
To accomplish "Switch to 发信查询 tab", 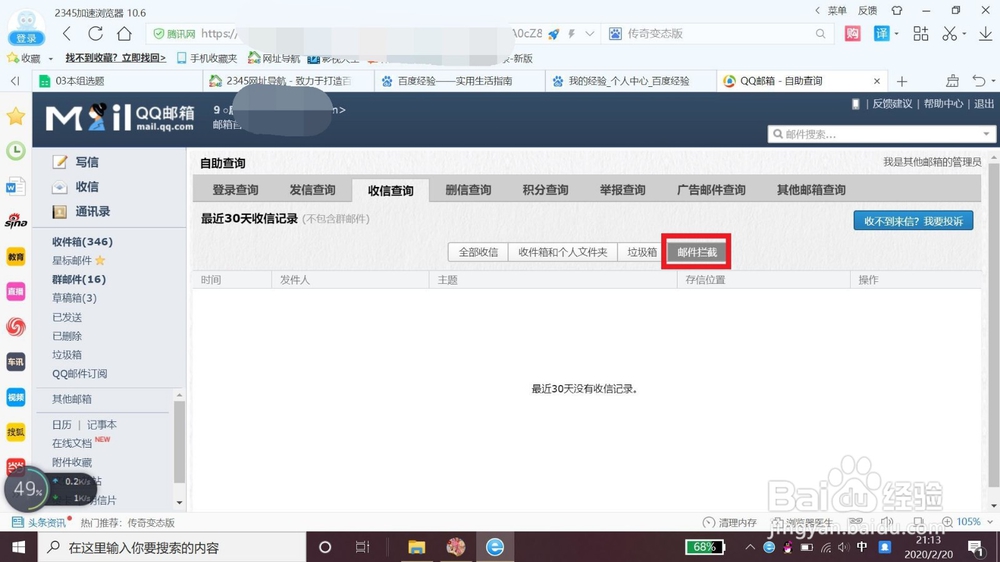I will [x=312, y=190].
